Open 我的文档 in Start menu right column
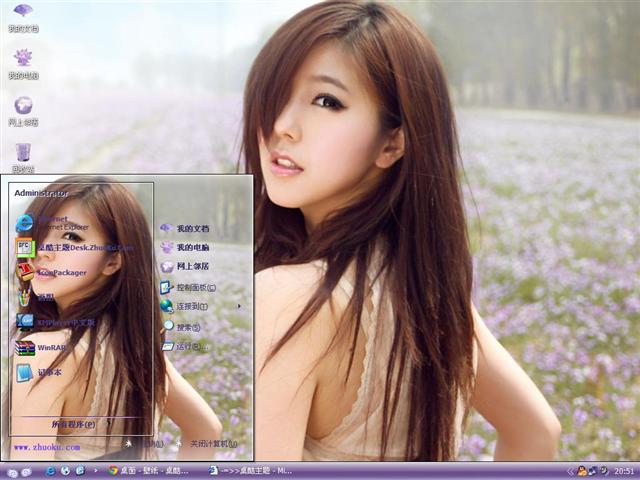 (184, 228)
